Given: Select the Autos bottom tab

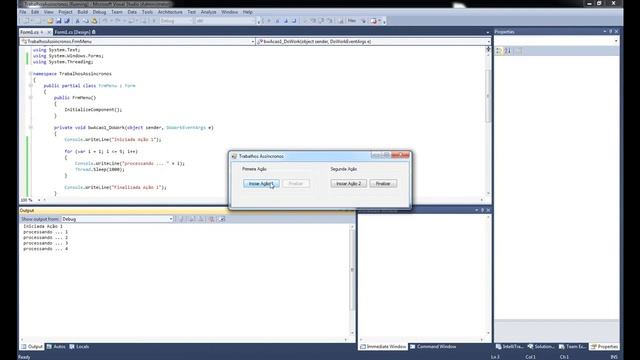Looking at the screenshot, I should [x=56, y=347].
